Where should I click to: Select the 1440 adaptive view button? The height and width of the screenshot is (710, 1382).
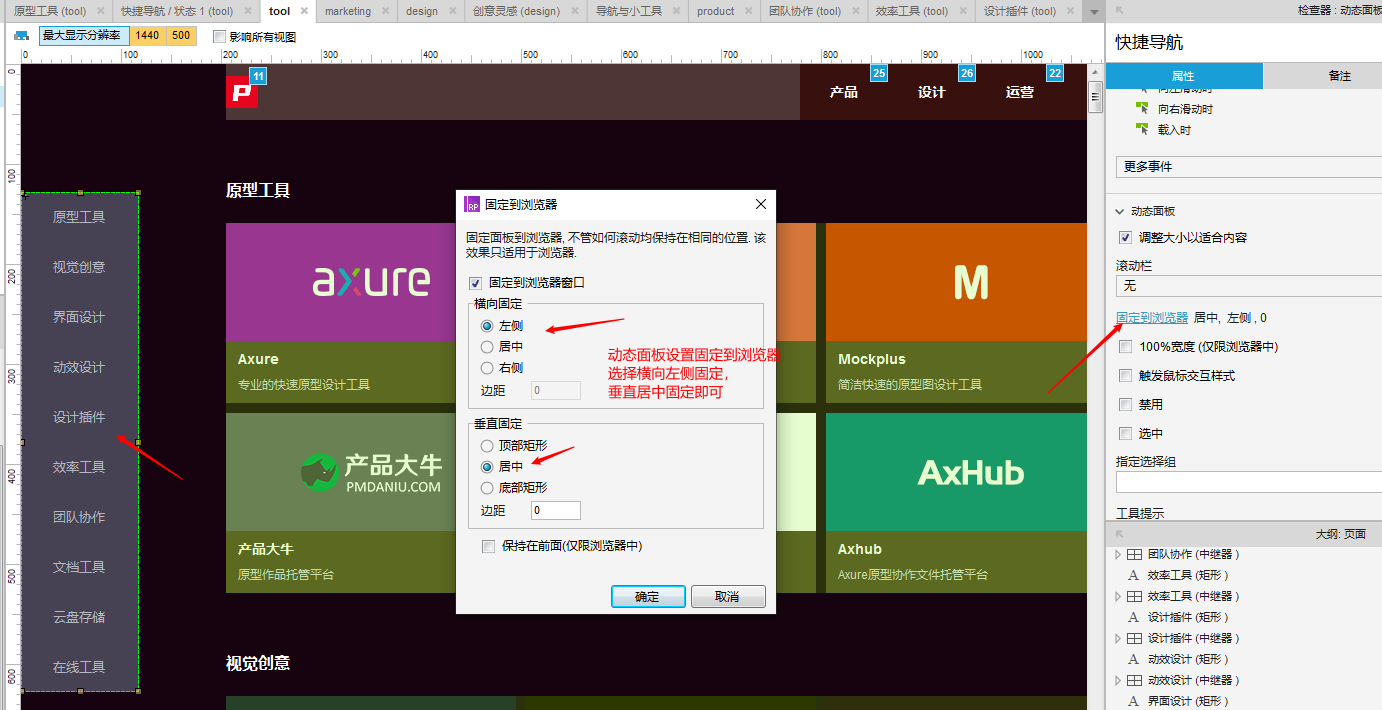(x=147, y=36)
